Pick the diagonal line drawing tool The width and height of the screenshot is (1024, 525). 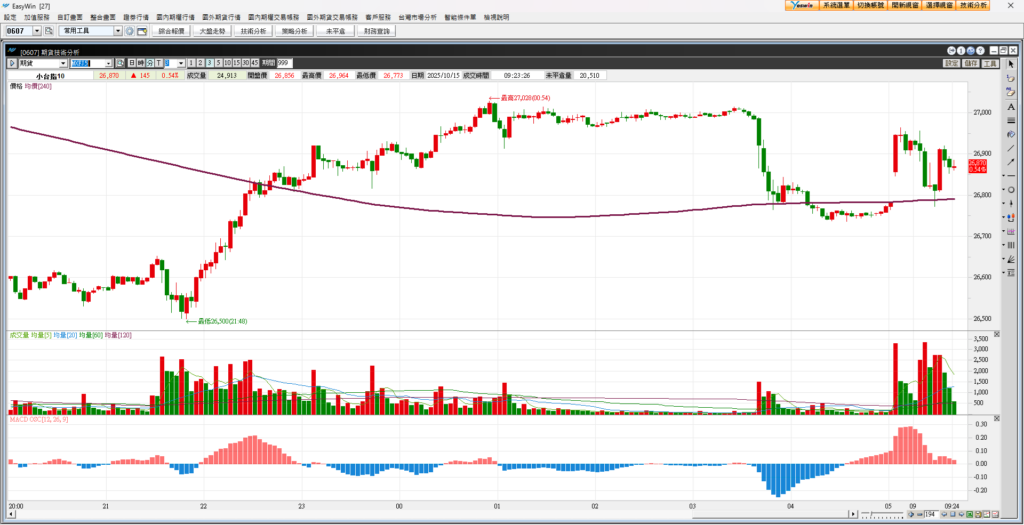click(1011, 148)
